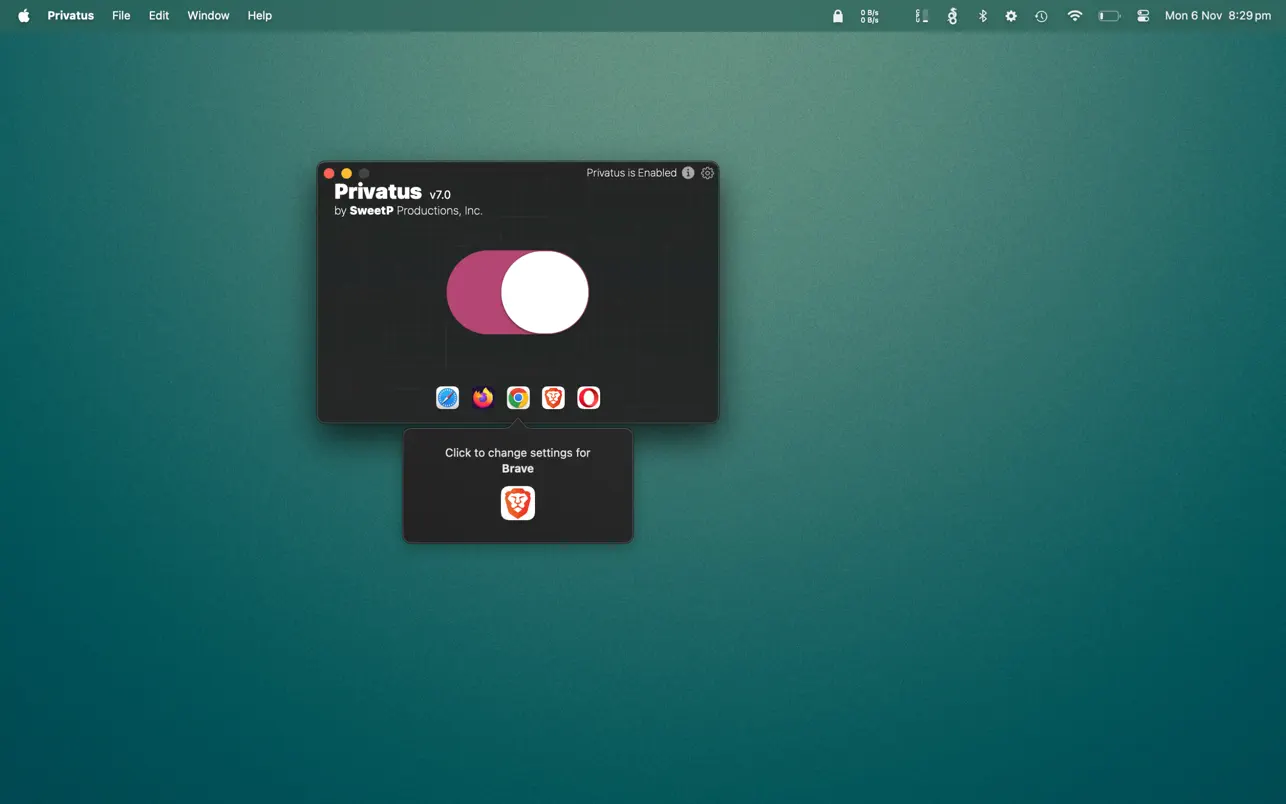Toggle the large Privatus enable switch
Image resolution: width=1286 pixels, height=804 pixels.
pos(517,292)
